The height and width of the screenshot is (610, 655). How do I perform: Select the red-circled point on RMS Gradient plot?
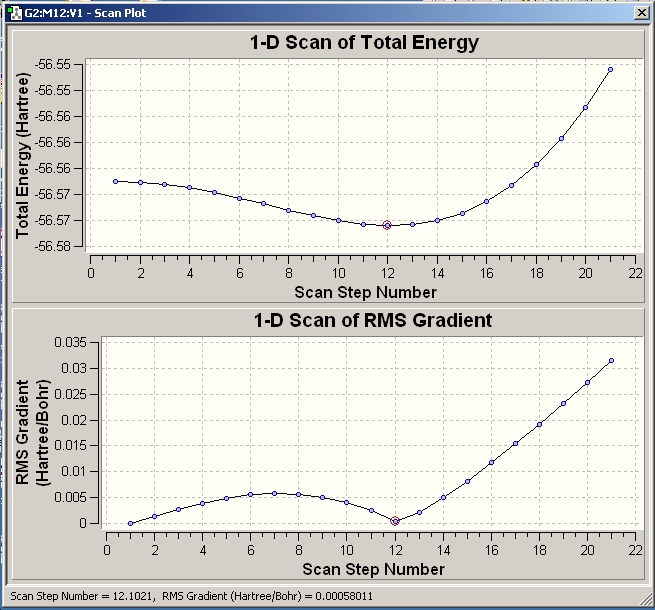pos(395,521)
